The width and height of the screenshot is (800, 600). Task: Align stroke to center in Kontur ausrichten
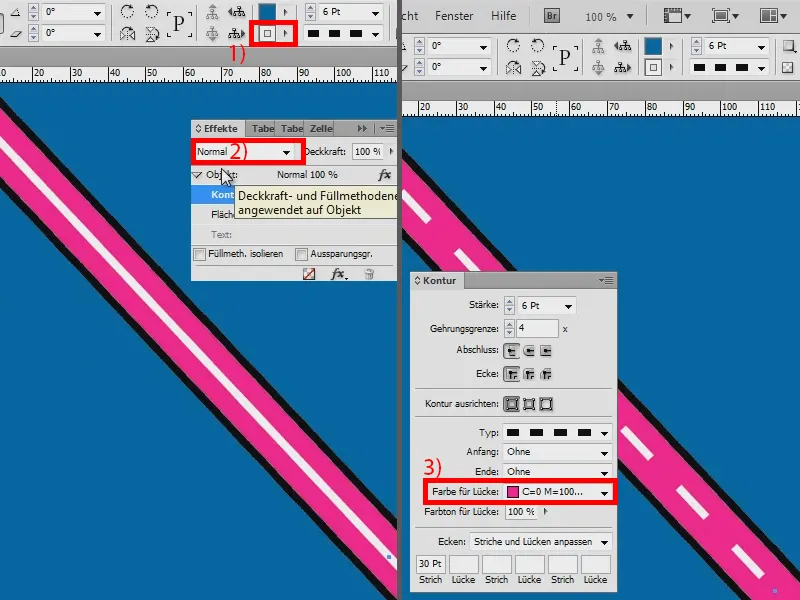511,404
